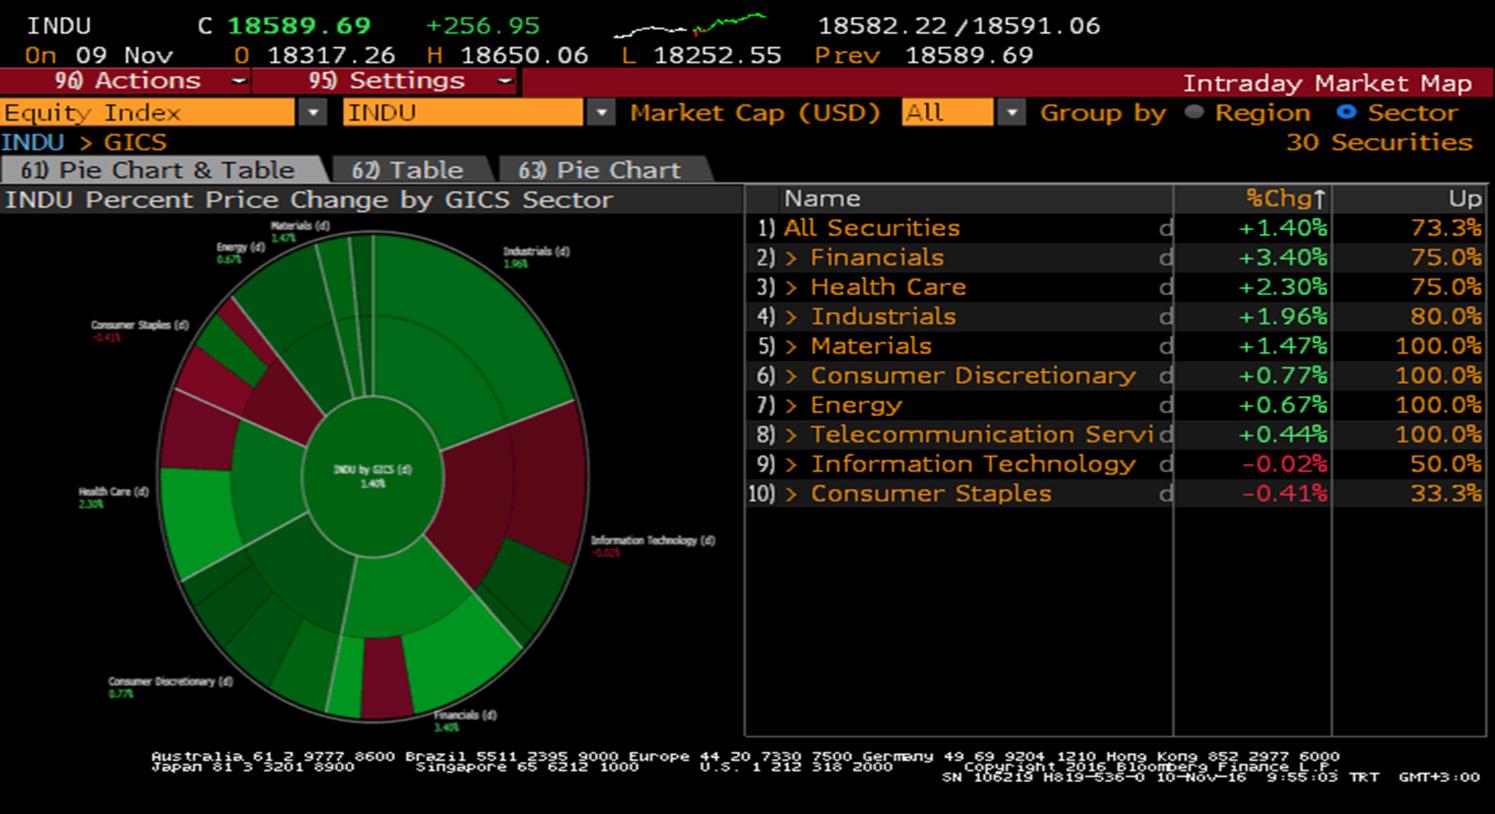The width and height of the screenshot is (1495, 814).
Task: Expand the Financials sector row
Action: [791, 258]
